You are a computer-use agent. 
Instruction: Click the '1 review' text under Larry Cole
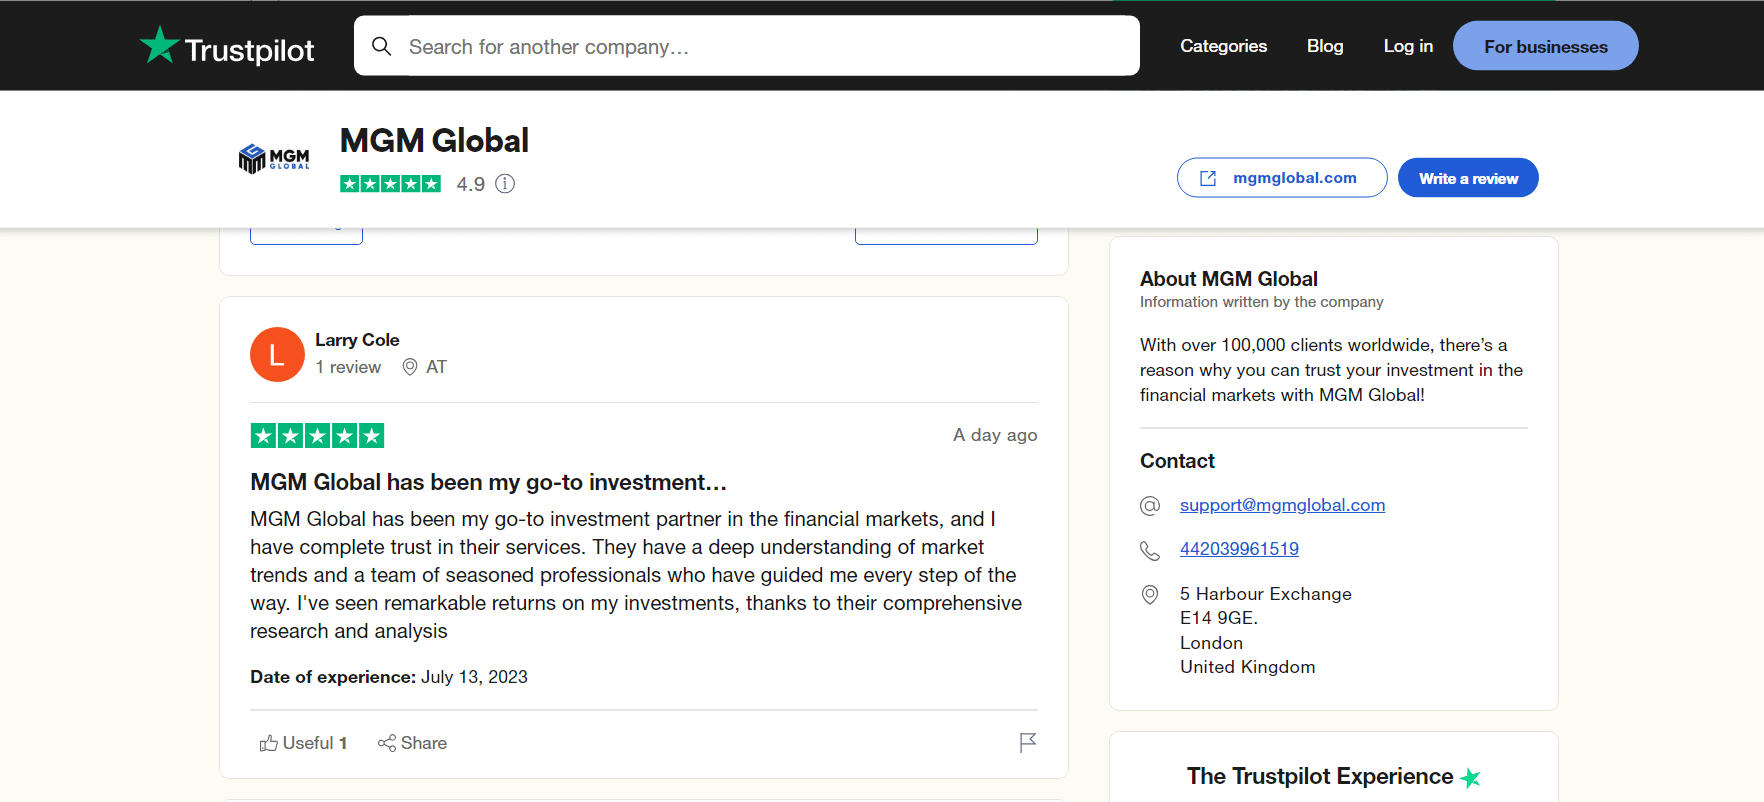348,367
